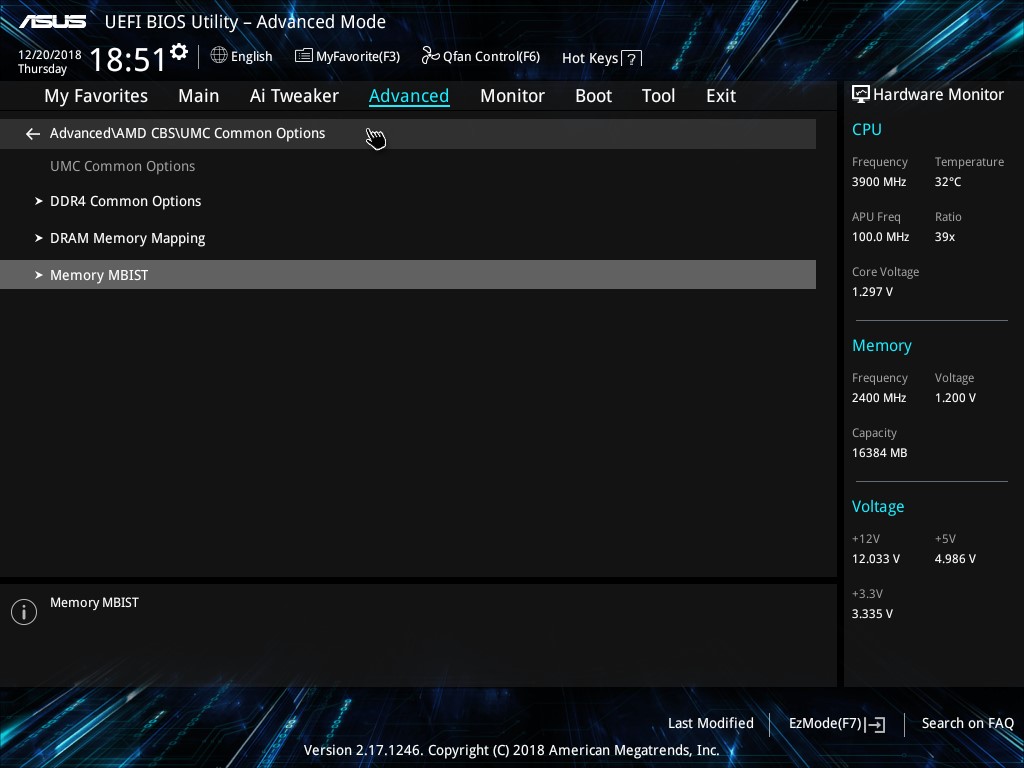Image resolution: width=1024 pixels, height=768 pixels.
Task: Go to the Ai Tweaker tab
Action: pyautogui.click(x=294, y=96)
